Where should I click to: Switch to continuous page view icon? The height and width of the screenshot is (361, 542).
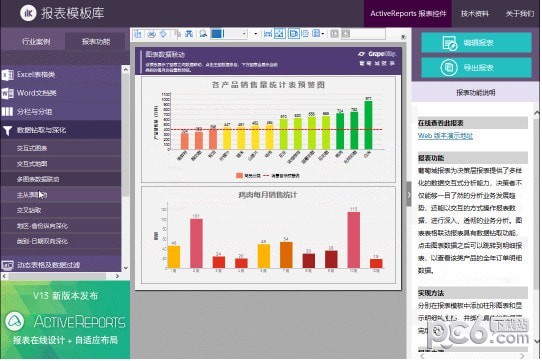(x=305, y=34)
